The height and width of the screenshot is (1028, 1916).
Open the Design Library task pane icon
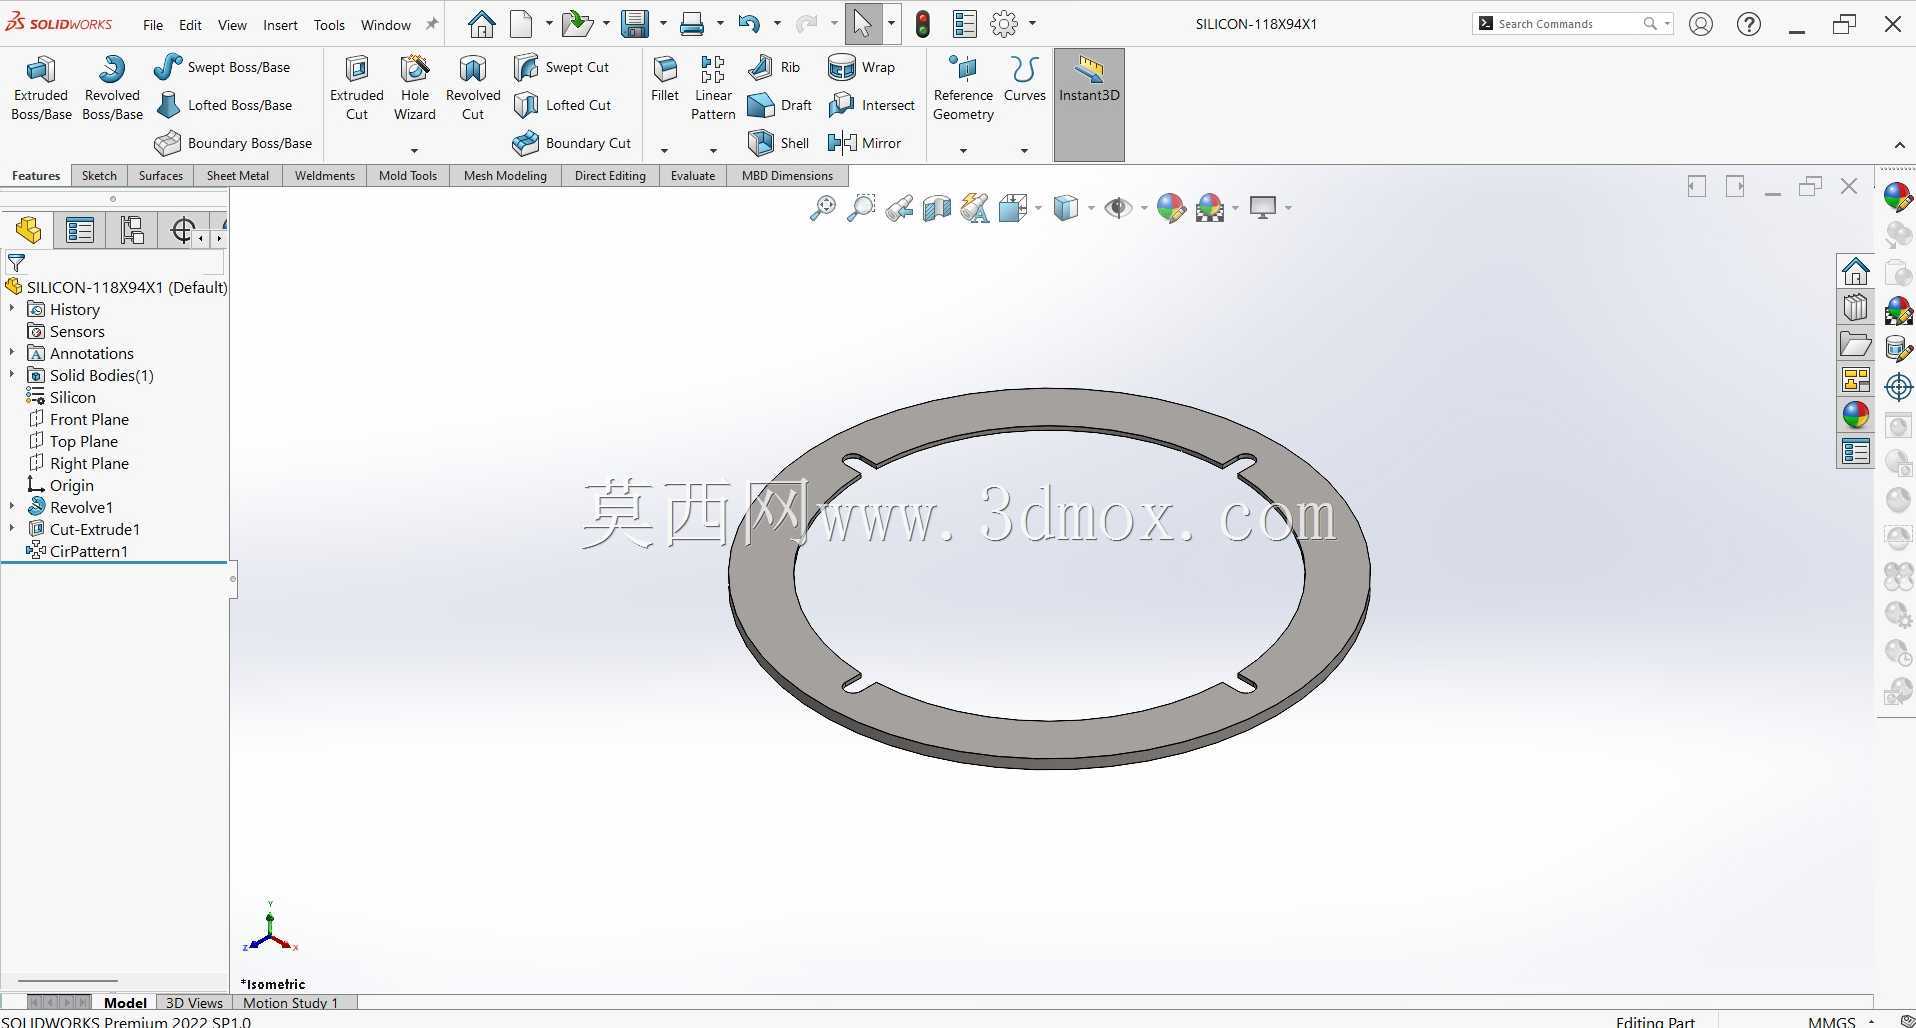1856,307
